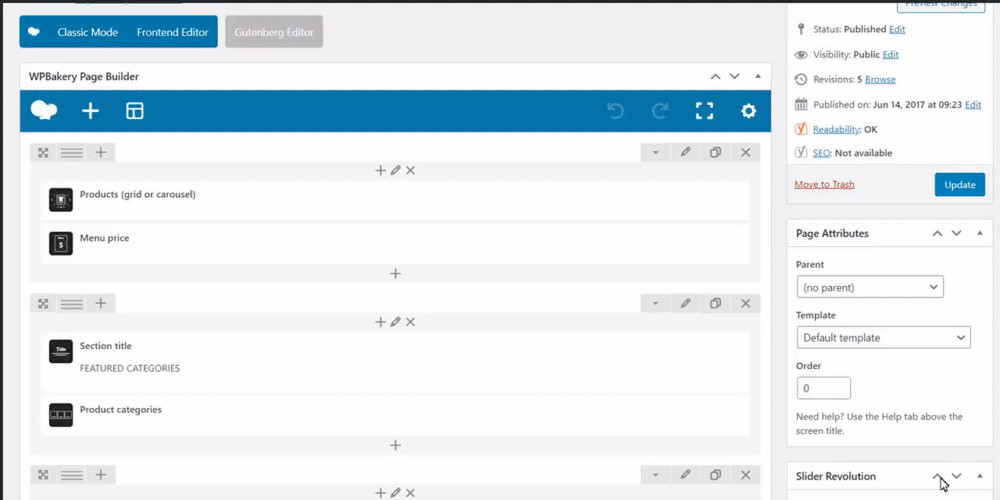Move Page Attributes panel down
This screenshot has width=1000, height=500.
coord(957,233)
